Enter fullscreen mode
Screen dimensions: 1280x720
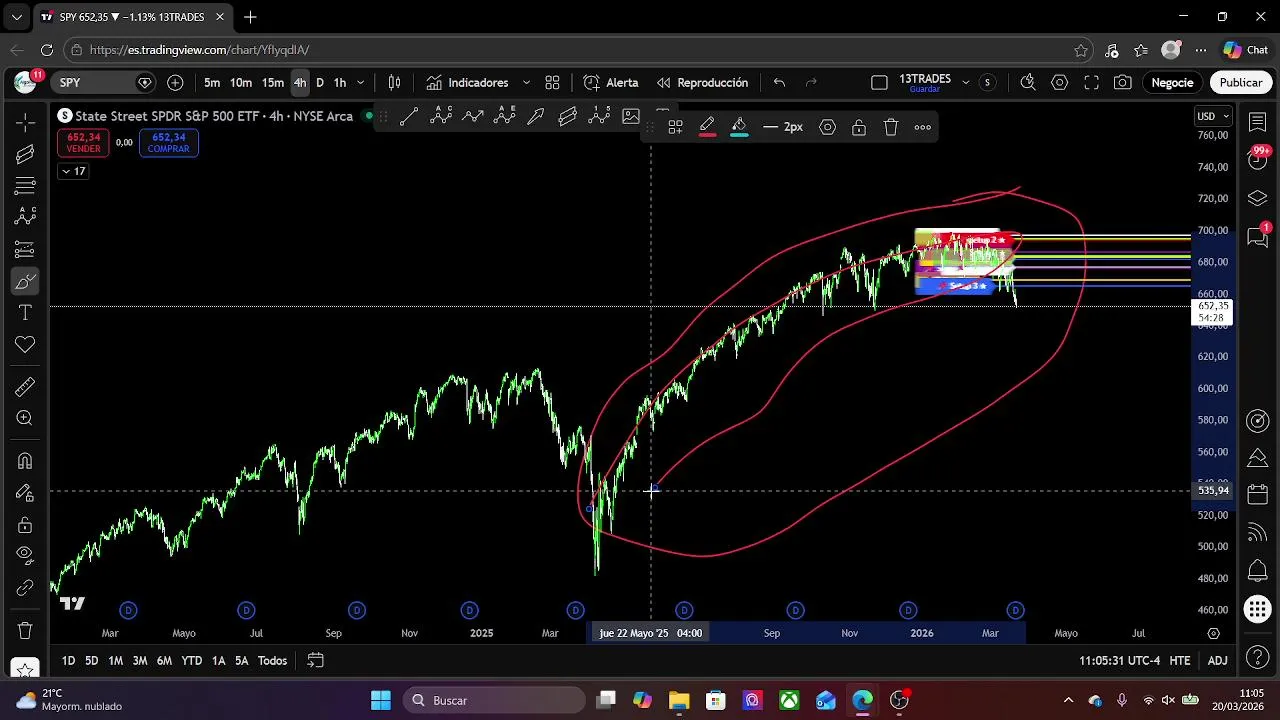[1091, 83]
